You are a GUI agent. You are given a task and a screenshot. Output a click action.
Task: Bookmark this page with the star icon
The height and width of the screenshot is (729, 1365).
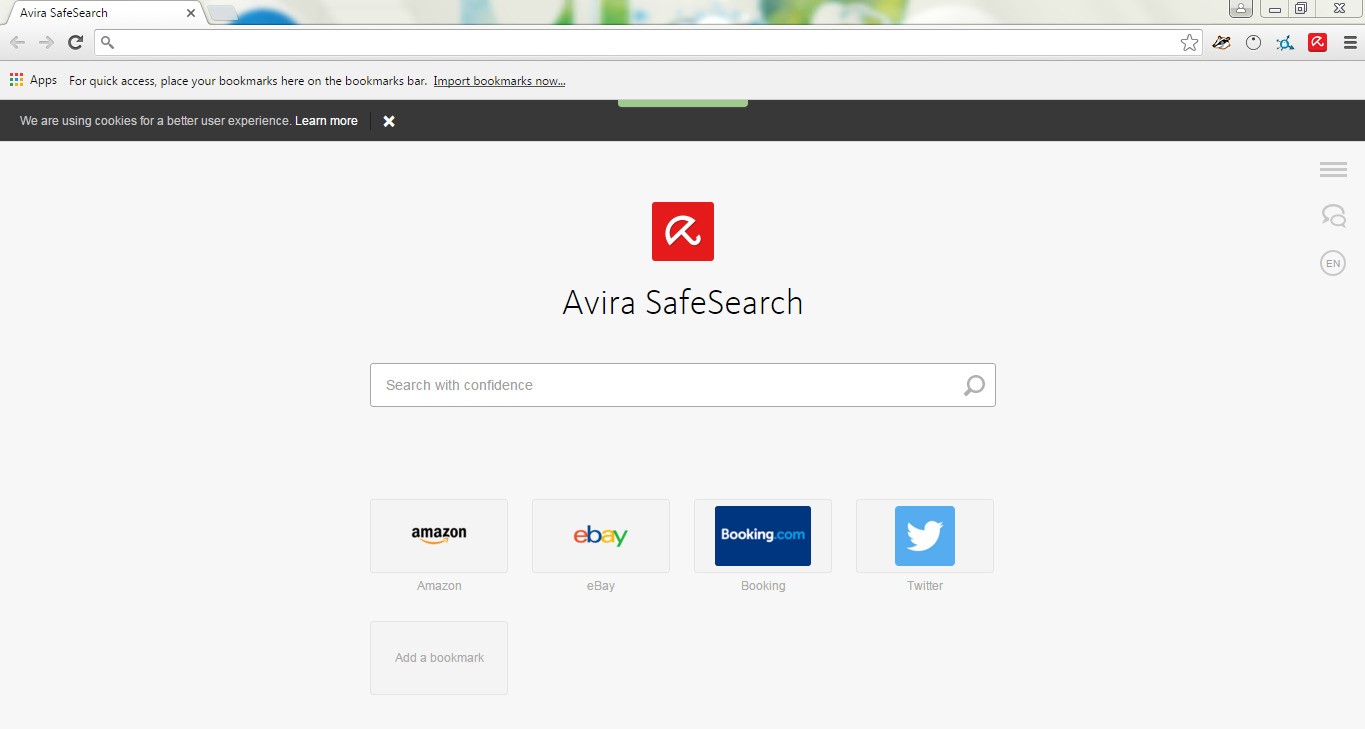click(x=1189, y=42)
